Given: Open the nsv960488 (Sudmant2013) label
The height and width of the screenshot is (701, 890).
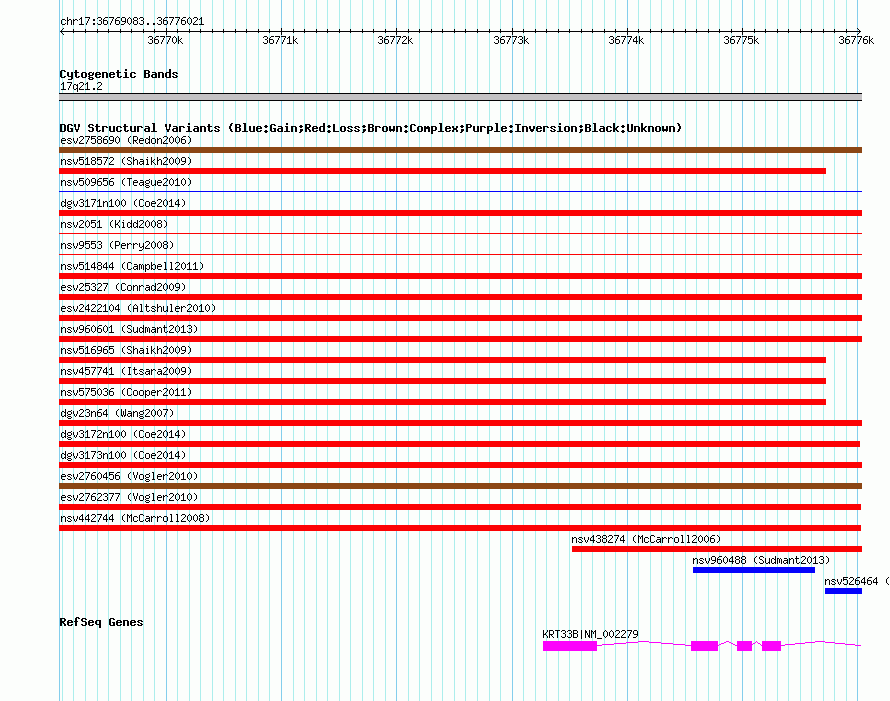Looking at the screenshot, I should (761, 560).
